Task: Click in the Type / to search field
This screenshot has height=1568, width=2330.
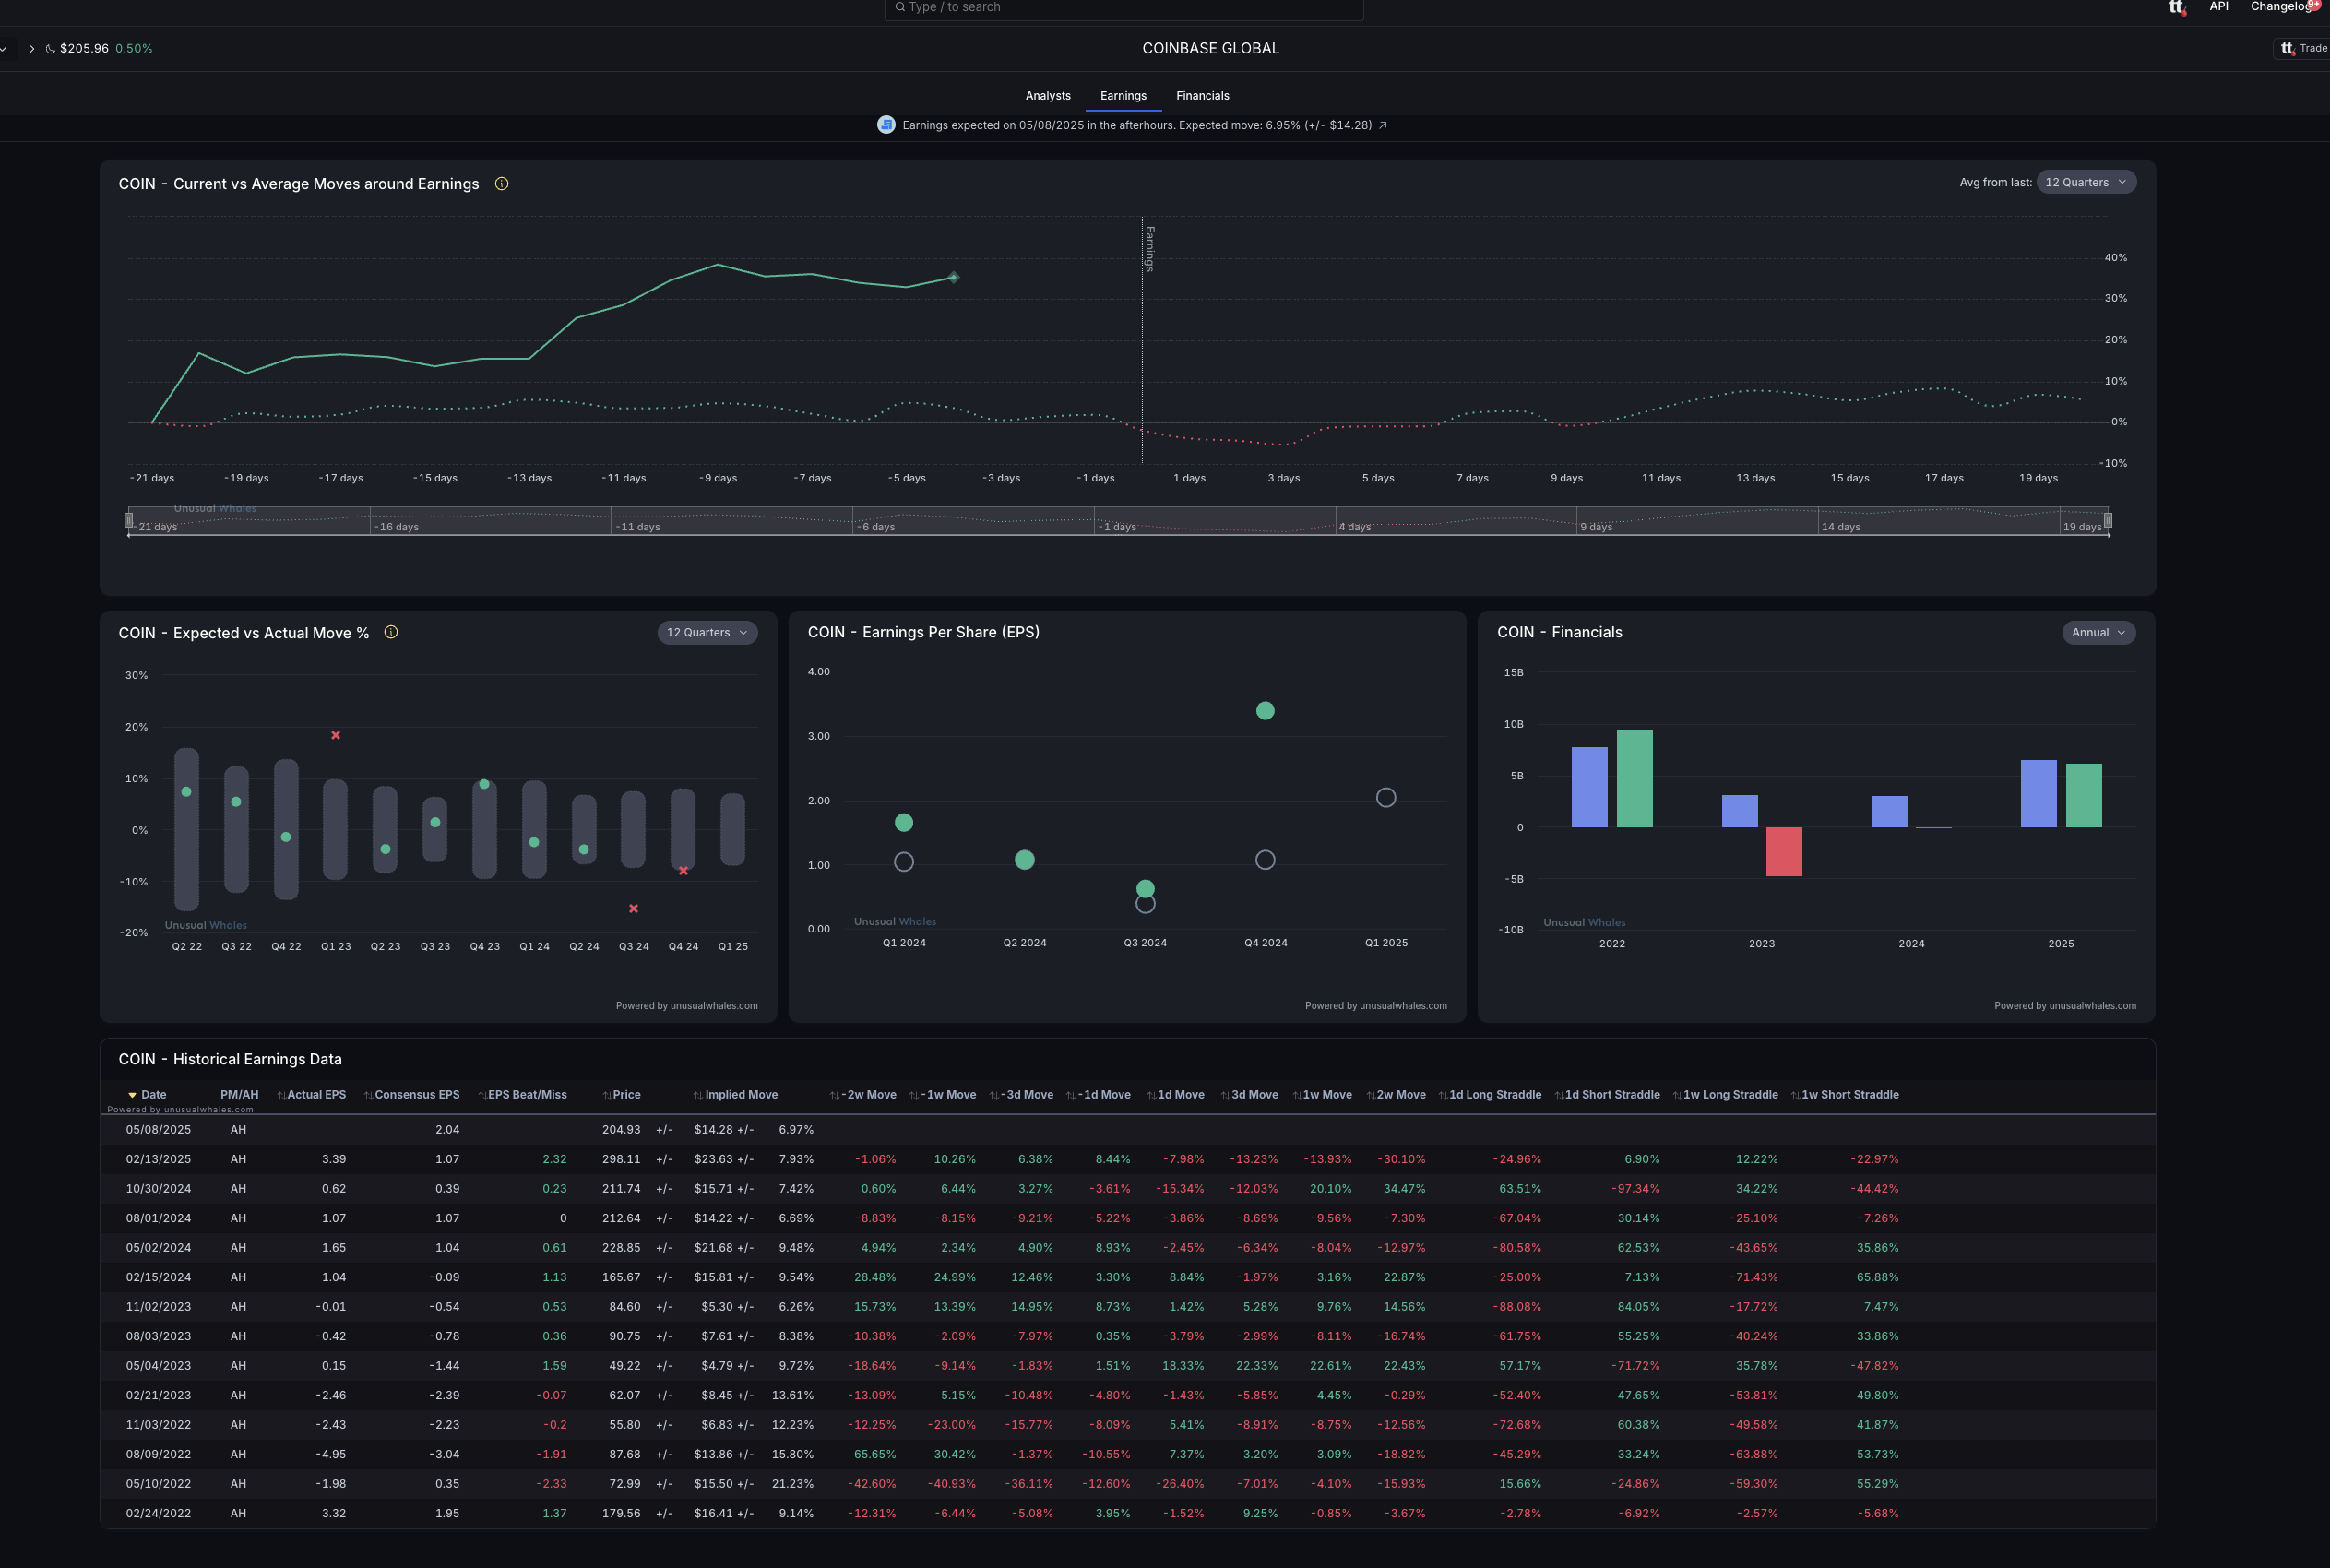Action: tap(1123, 8)
